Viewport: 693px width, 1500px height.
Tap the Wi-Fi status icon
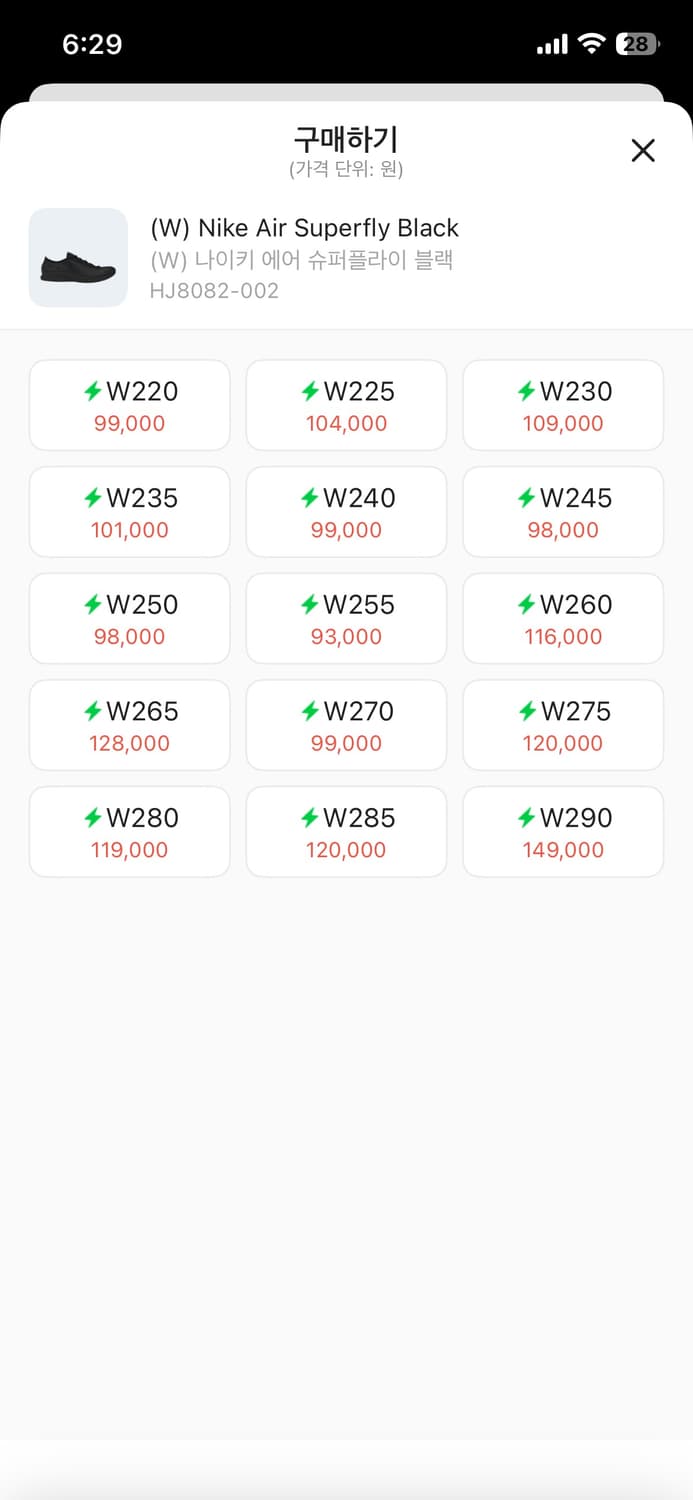592,44
